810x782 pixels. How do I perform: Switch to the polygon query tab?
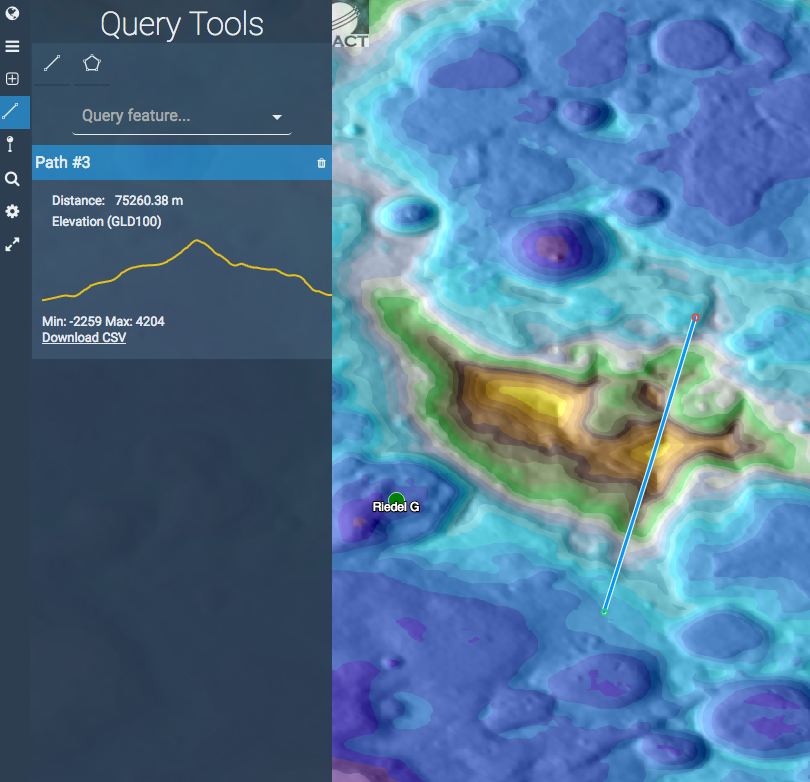[x=92, y=62]
